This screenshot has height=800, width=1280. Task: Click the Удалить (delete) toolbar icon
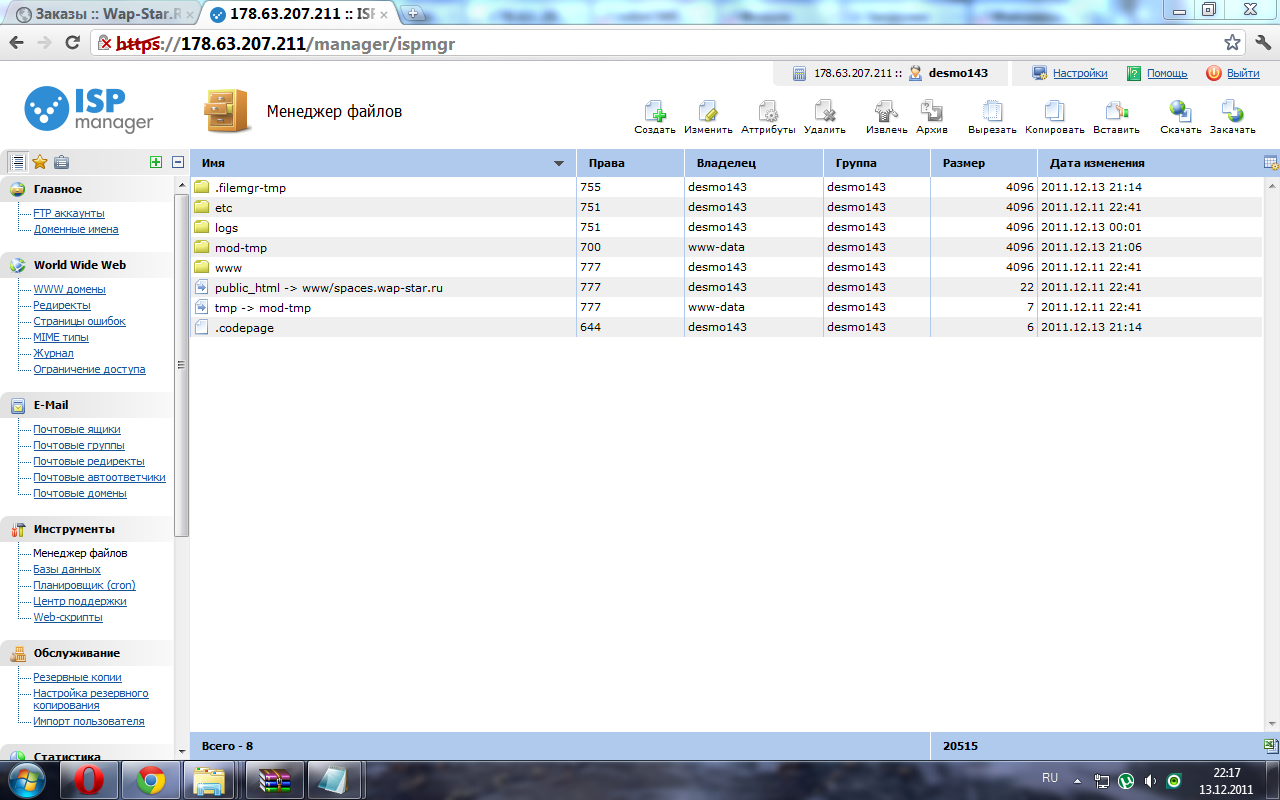pyautogui.click(x=824, y=112)
